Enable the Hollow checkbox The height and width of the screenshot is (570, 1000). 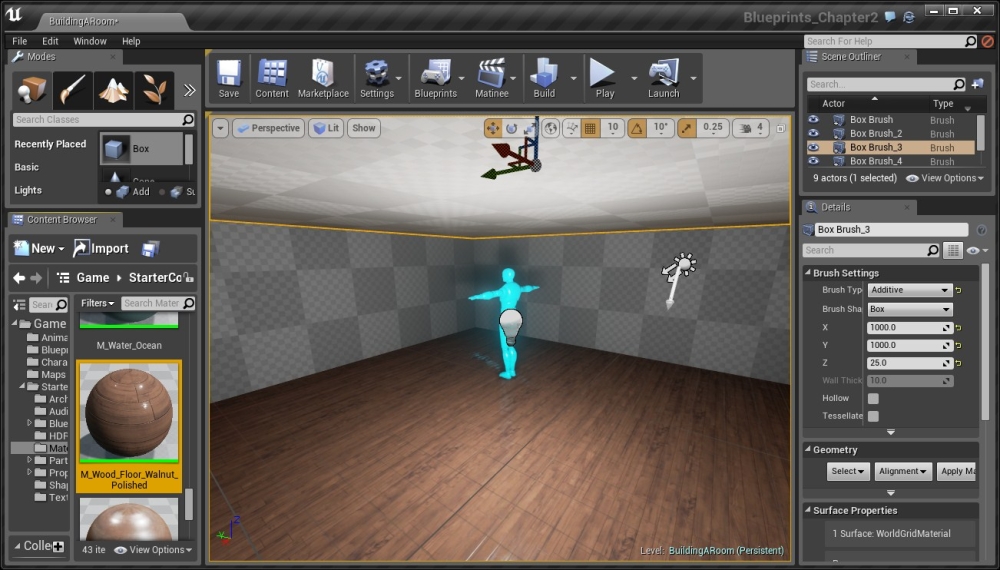[x=873, y=398]
